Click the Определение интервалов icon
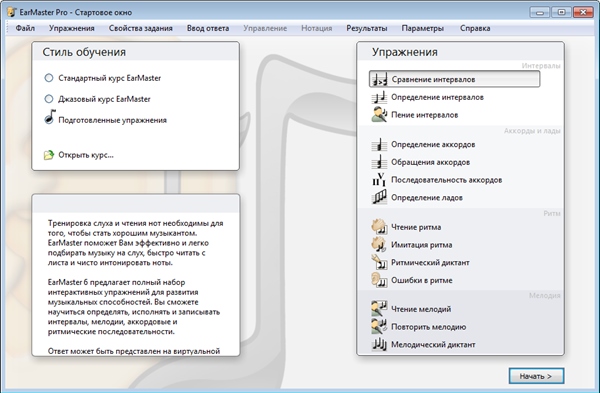600x393 pixels. [379, 97]
